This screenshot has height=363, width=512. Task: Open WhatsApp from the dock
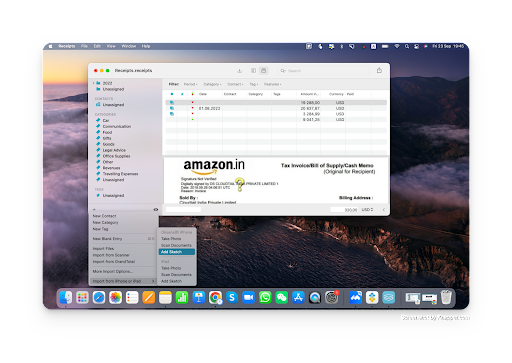[x=265, y=297]
